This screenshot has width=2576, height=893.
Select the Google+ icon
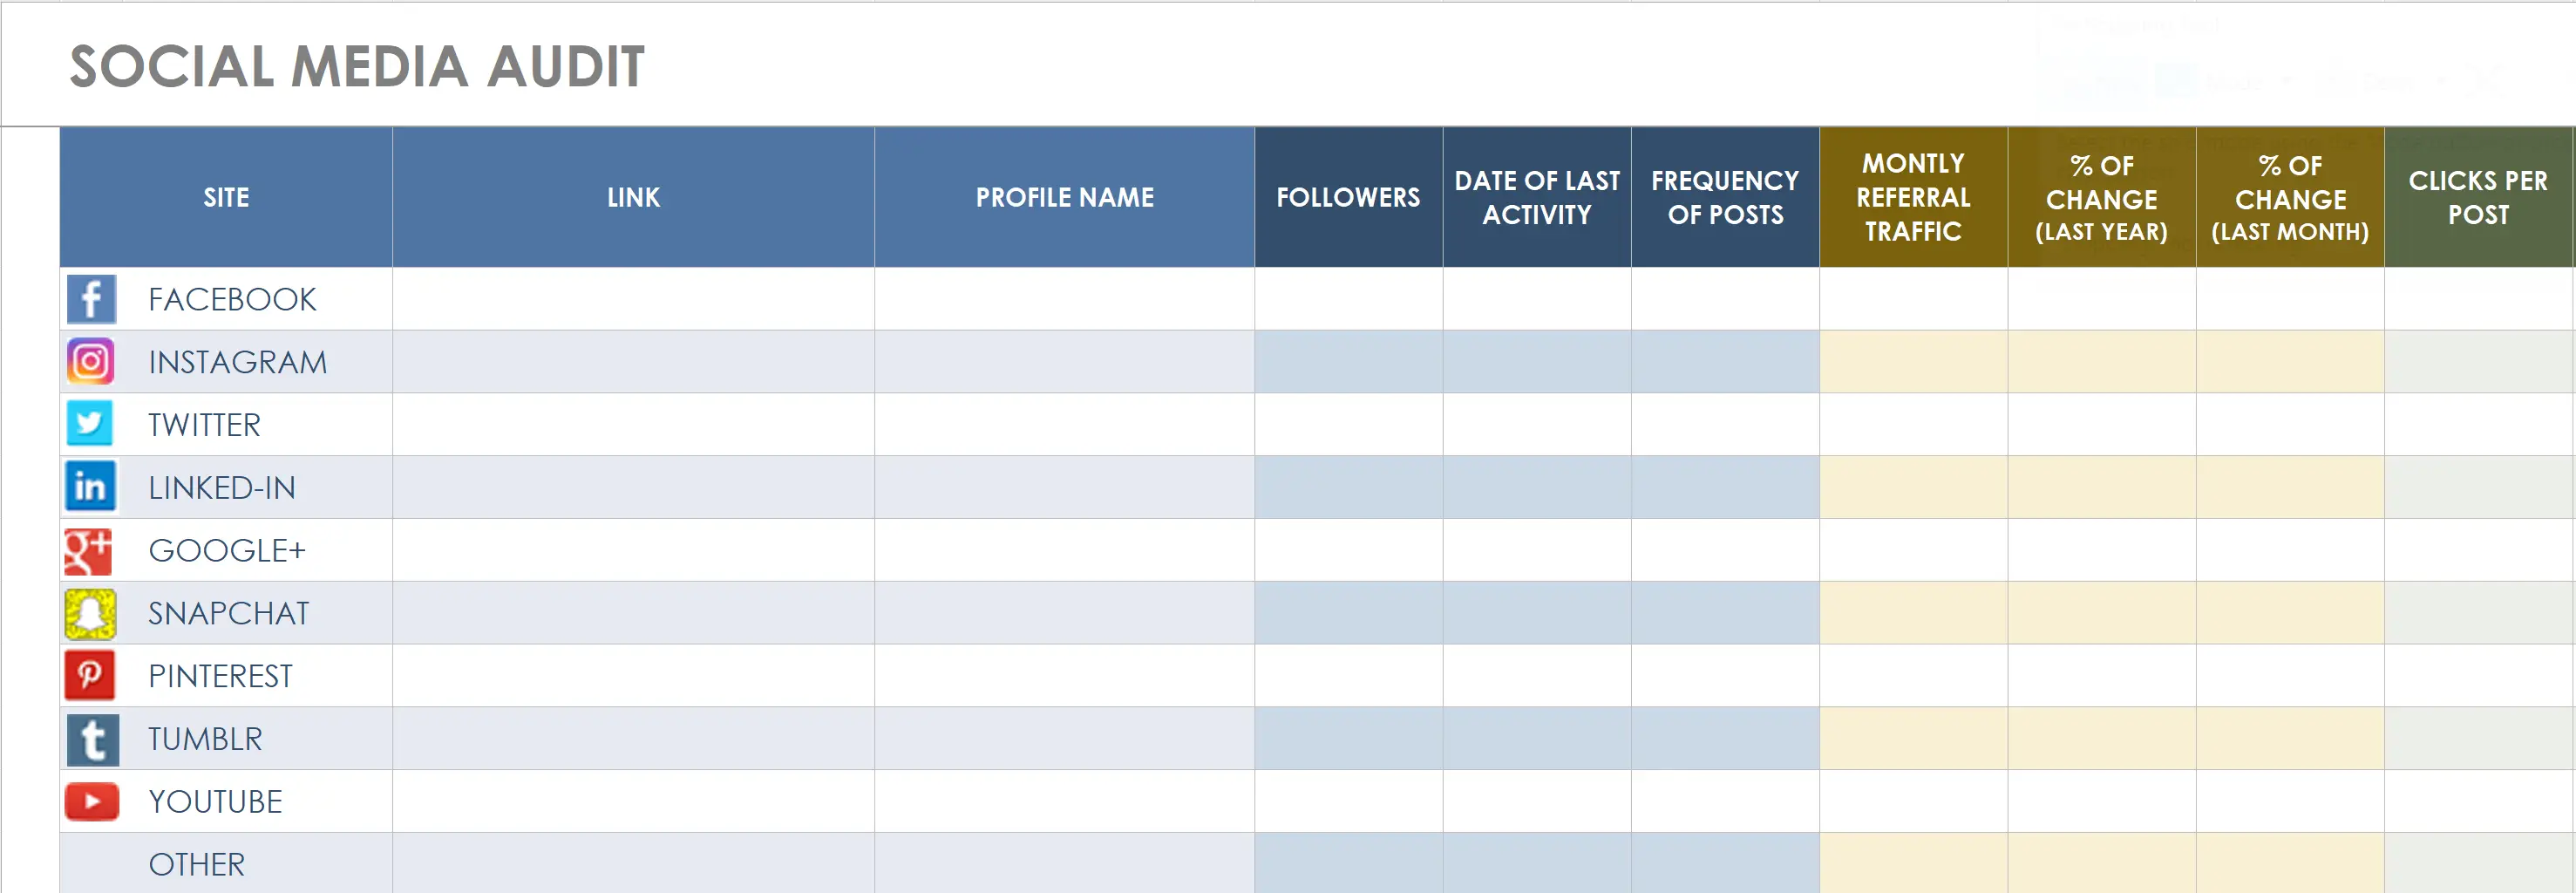point(91,550)
